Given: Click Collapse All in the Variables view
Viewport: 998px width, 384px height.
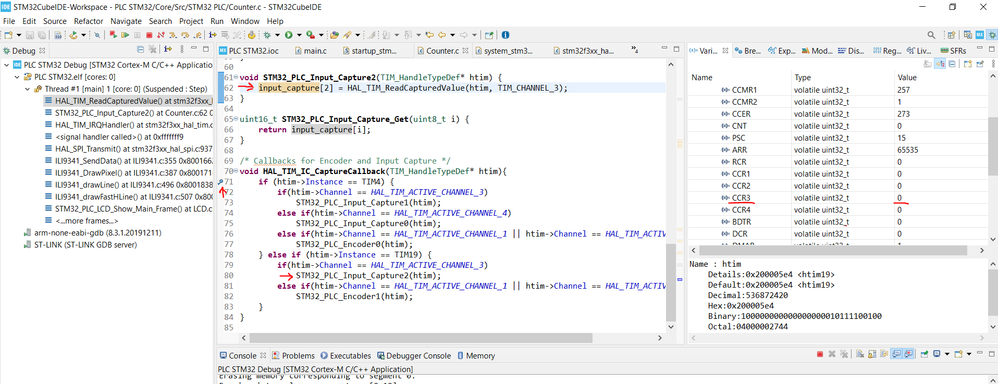Looking at the screenshot, I should coord(952,64).
